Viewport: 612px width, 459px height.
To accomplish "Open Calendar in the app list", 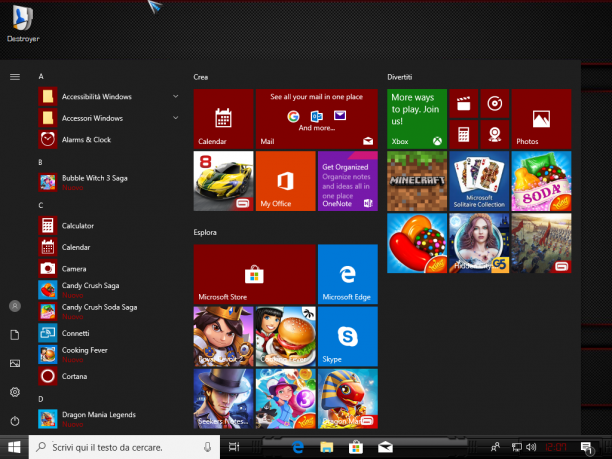I will [109, 247].
